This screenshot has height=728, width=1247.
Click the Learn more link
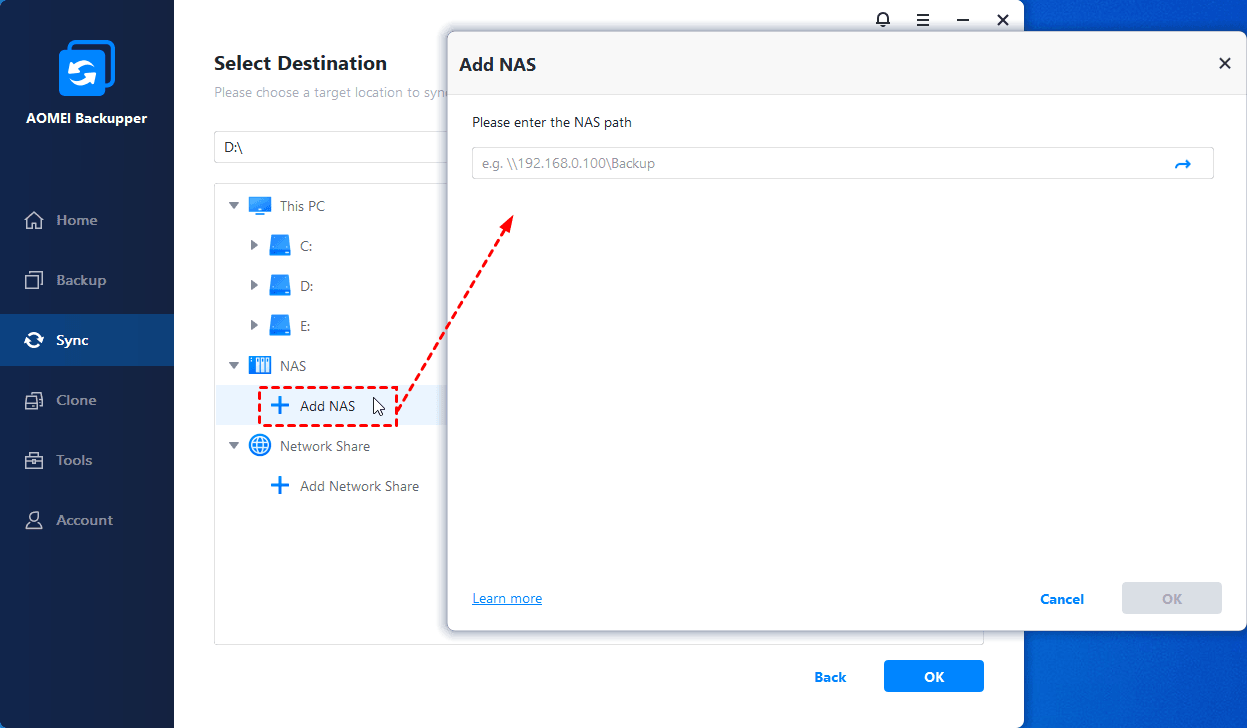[x=507, y=599]
